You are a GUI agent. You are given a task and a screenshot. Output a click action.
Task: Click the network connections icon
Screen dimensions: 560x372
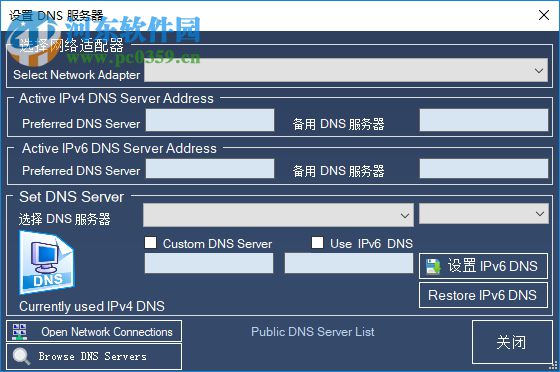point(19,332)
